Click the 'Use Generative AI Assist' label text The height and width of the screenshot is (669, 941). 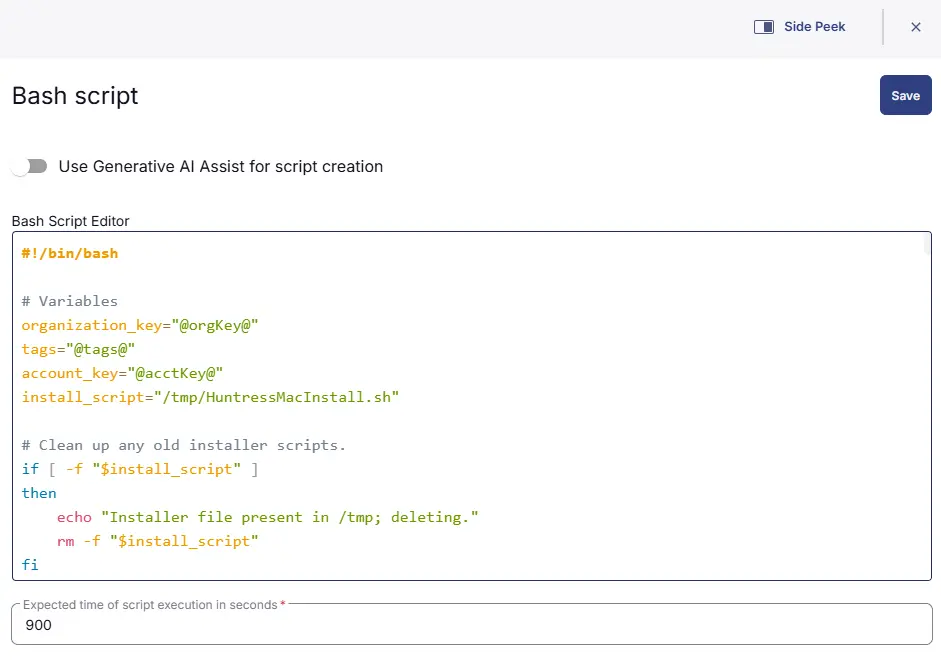[221, 166]
